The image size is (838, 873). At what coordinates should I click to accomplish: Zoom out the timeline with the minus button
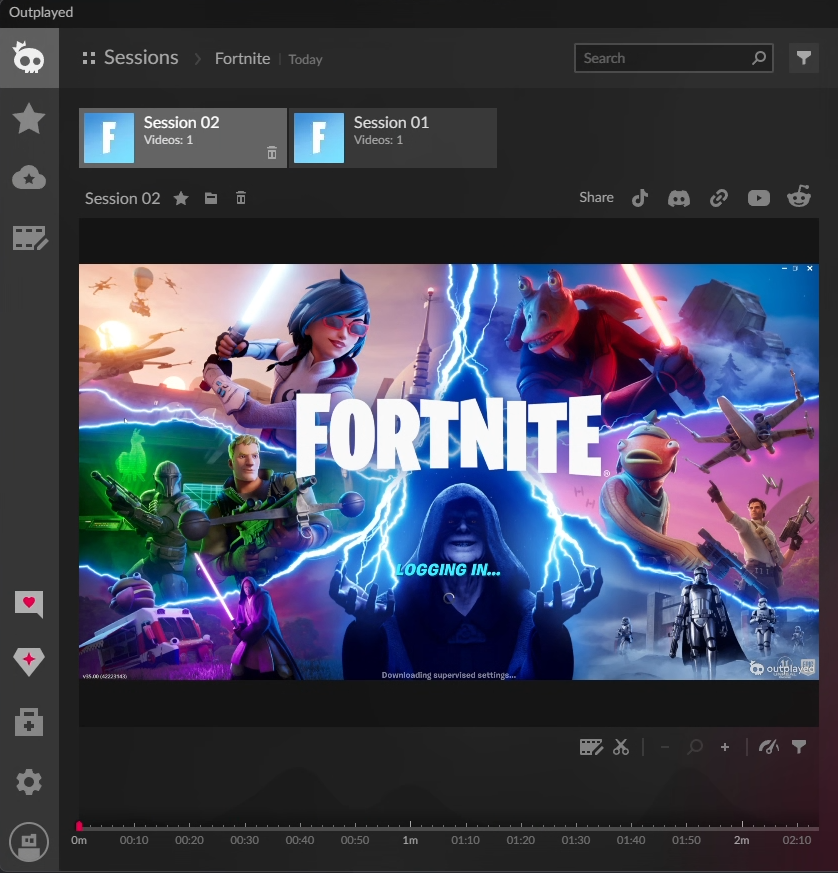(664, 747)
